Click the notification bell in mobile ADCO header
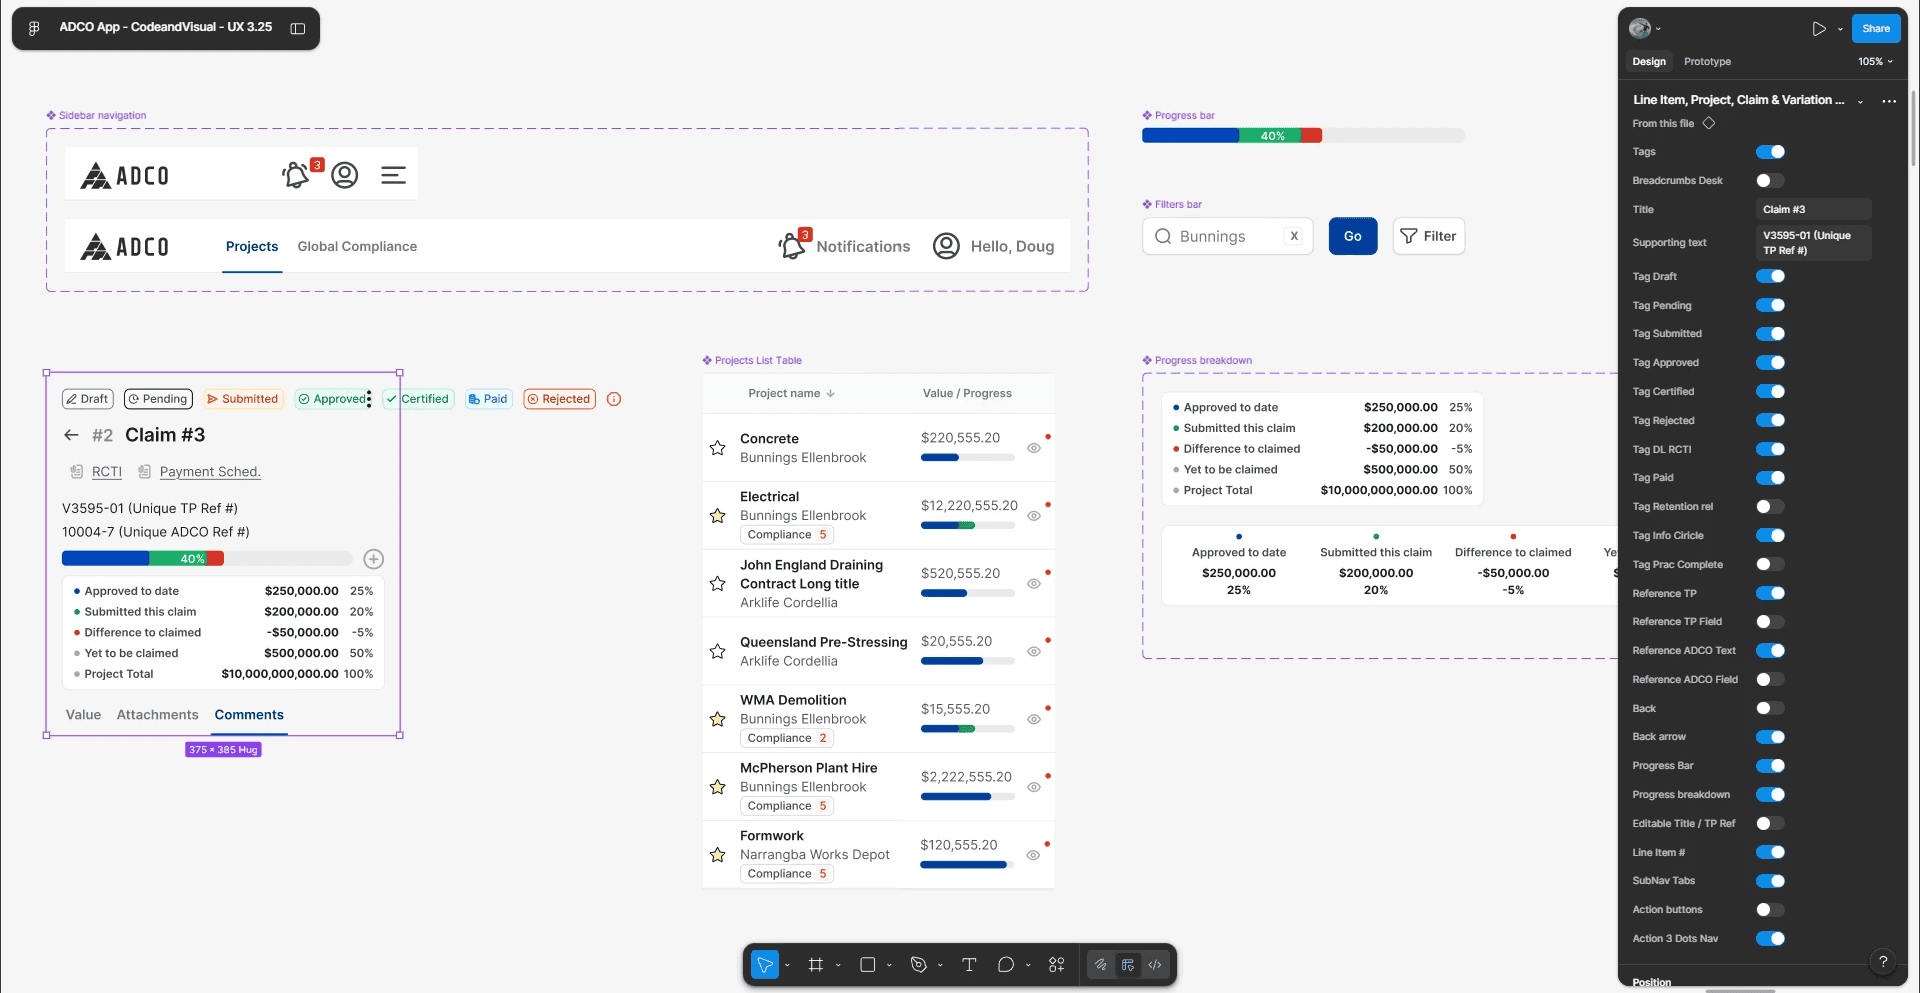The image size is (1920, 993). coord(296,175)
